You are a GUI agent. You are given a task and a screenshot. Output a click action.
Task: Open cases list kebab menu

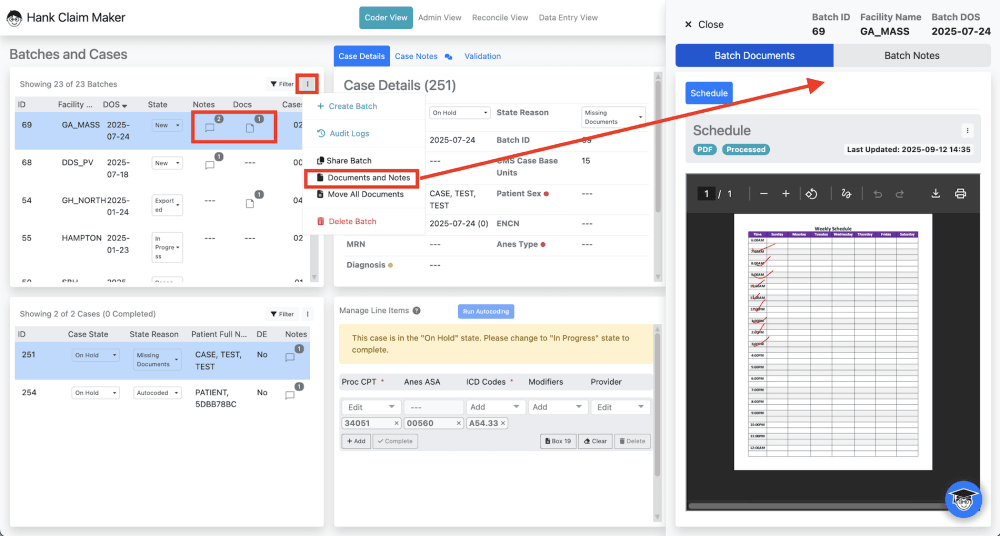(x=307, y=314)
